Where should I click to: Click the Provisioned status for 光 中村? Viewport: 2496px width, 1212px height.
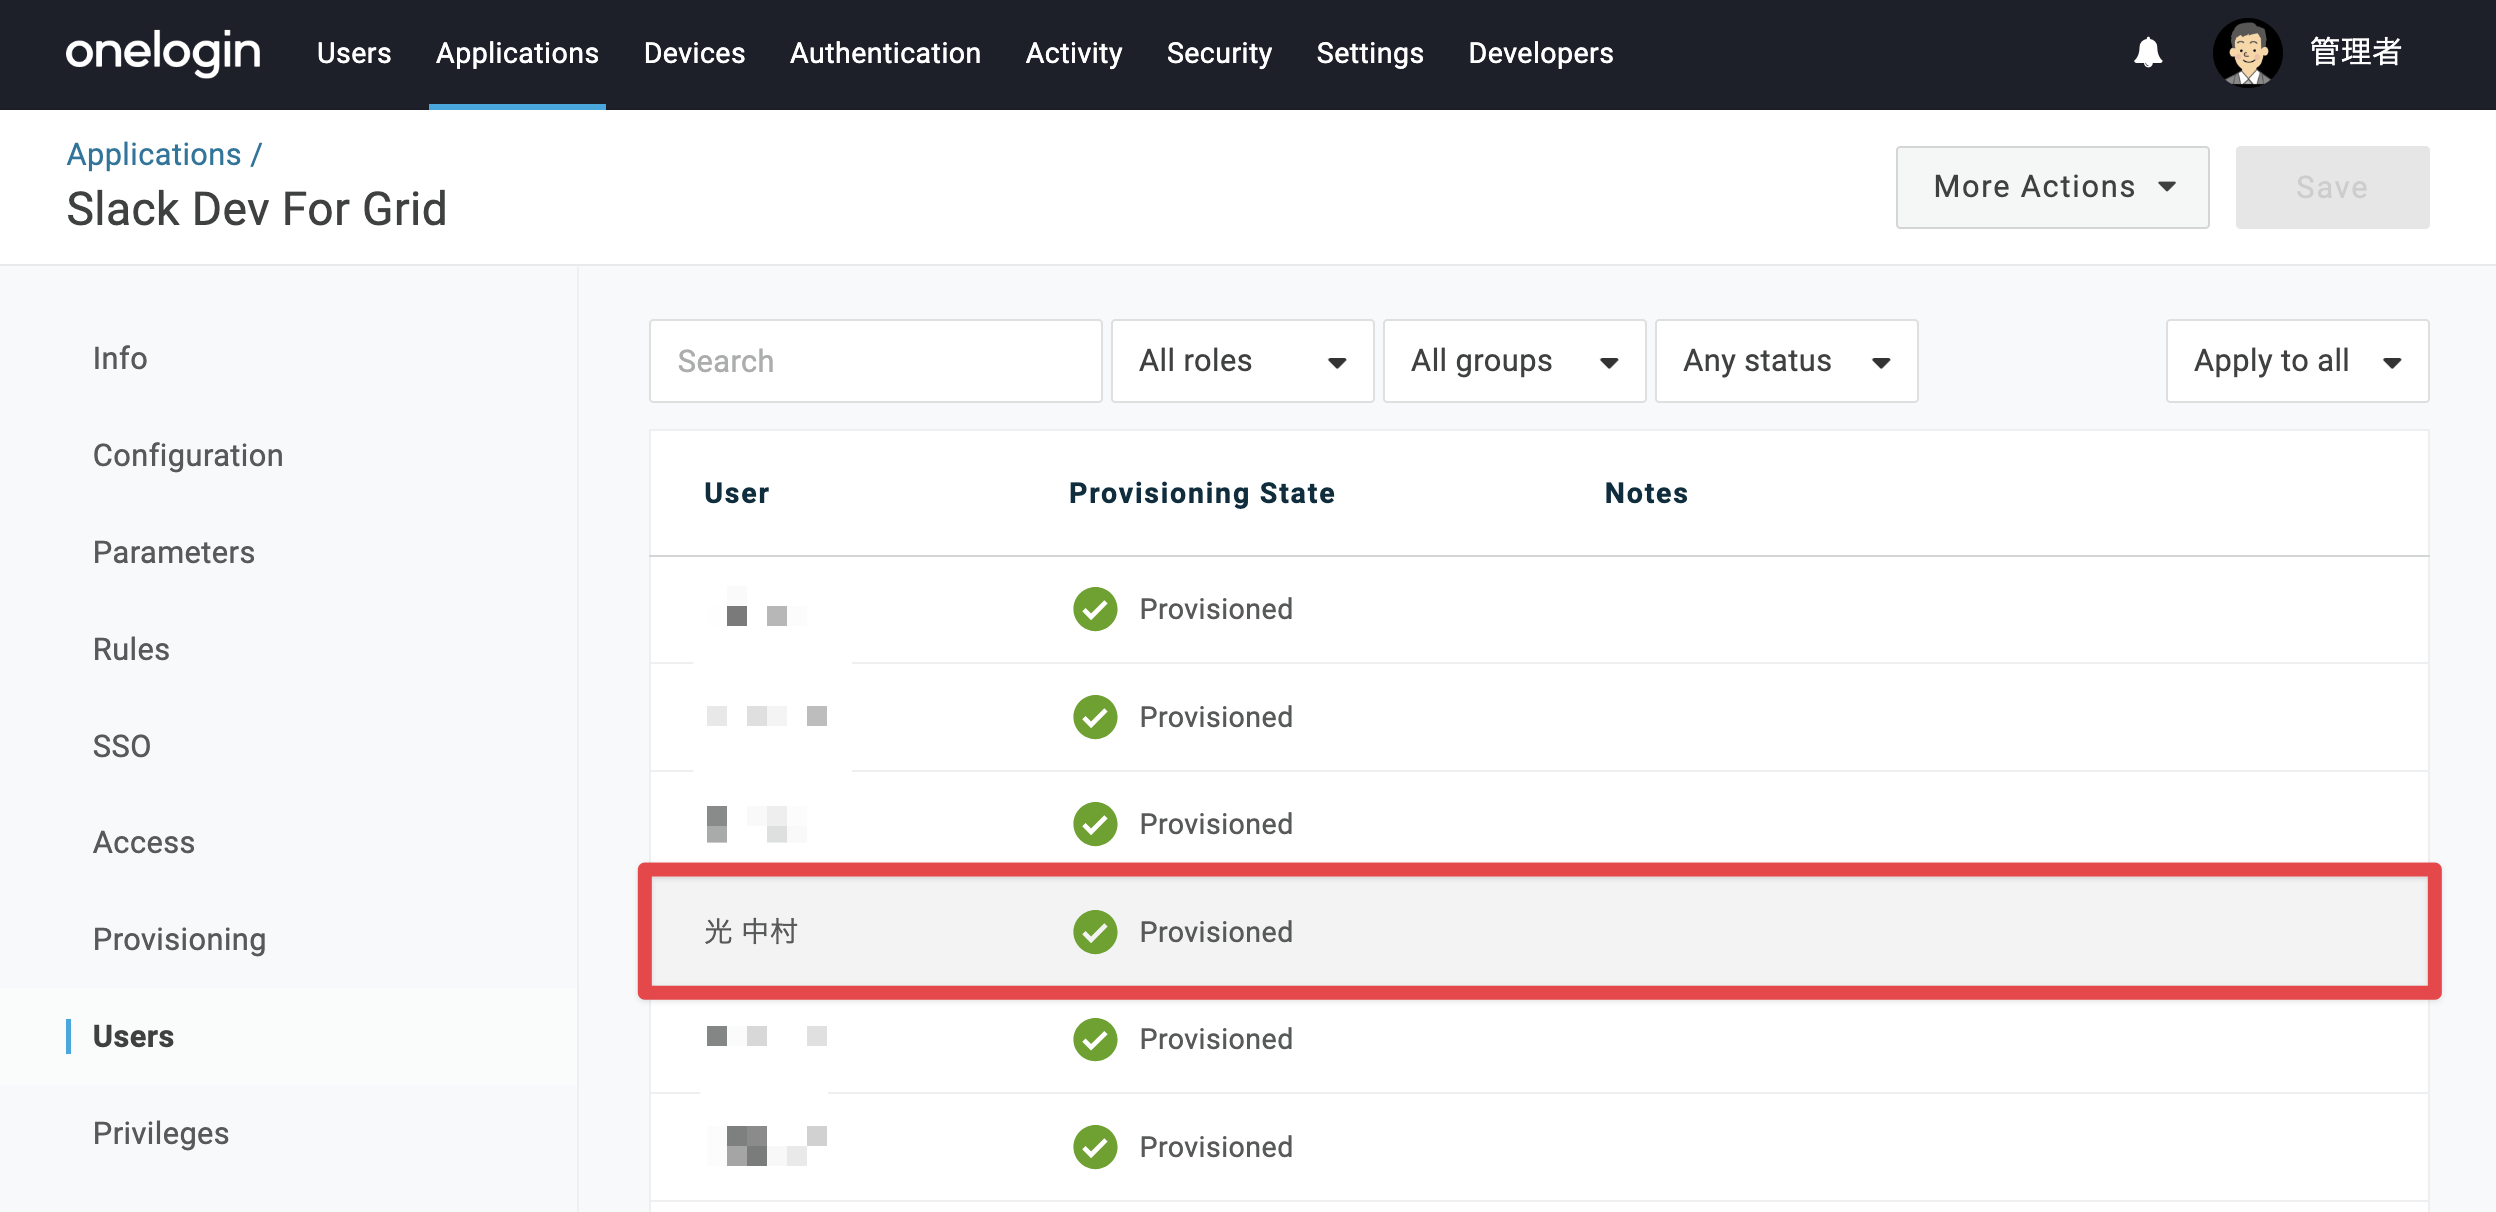click(x=1216, y=932)
